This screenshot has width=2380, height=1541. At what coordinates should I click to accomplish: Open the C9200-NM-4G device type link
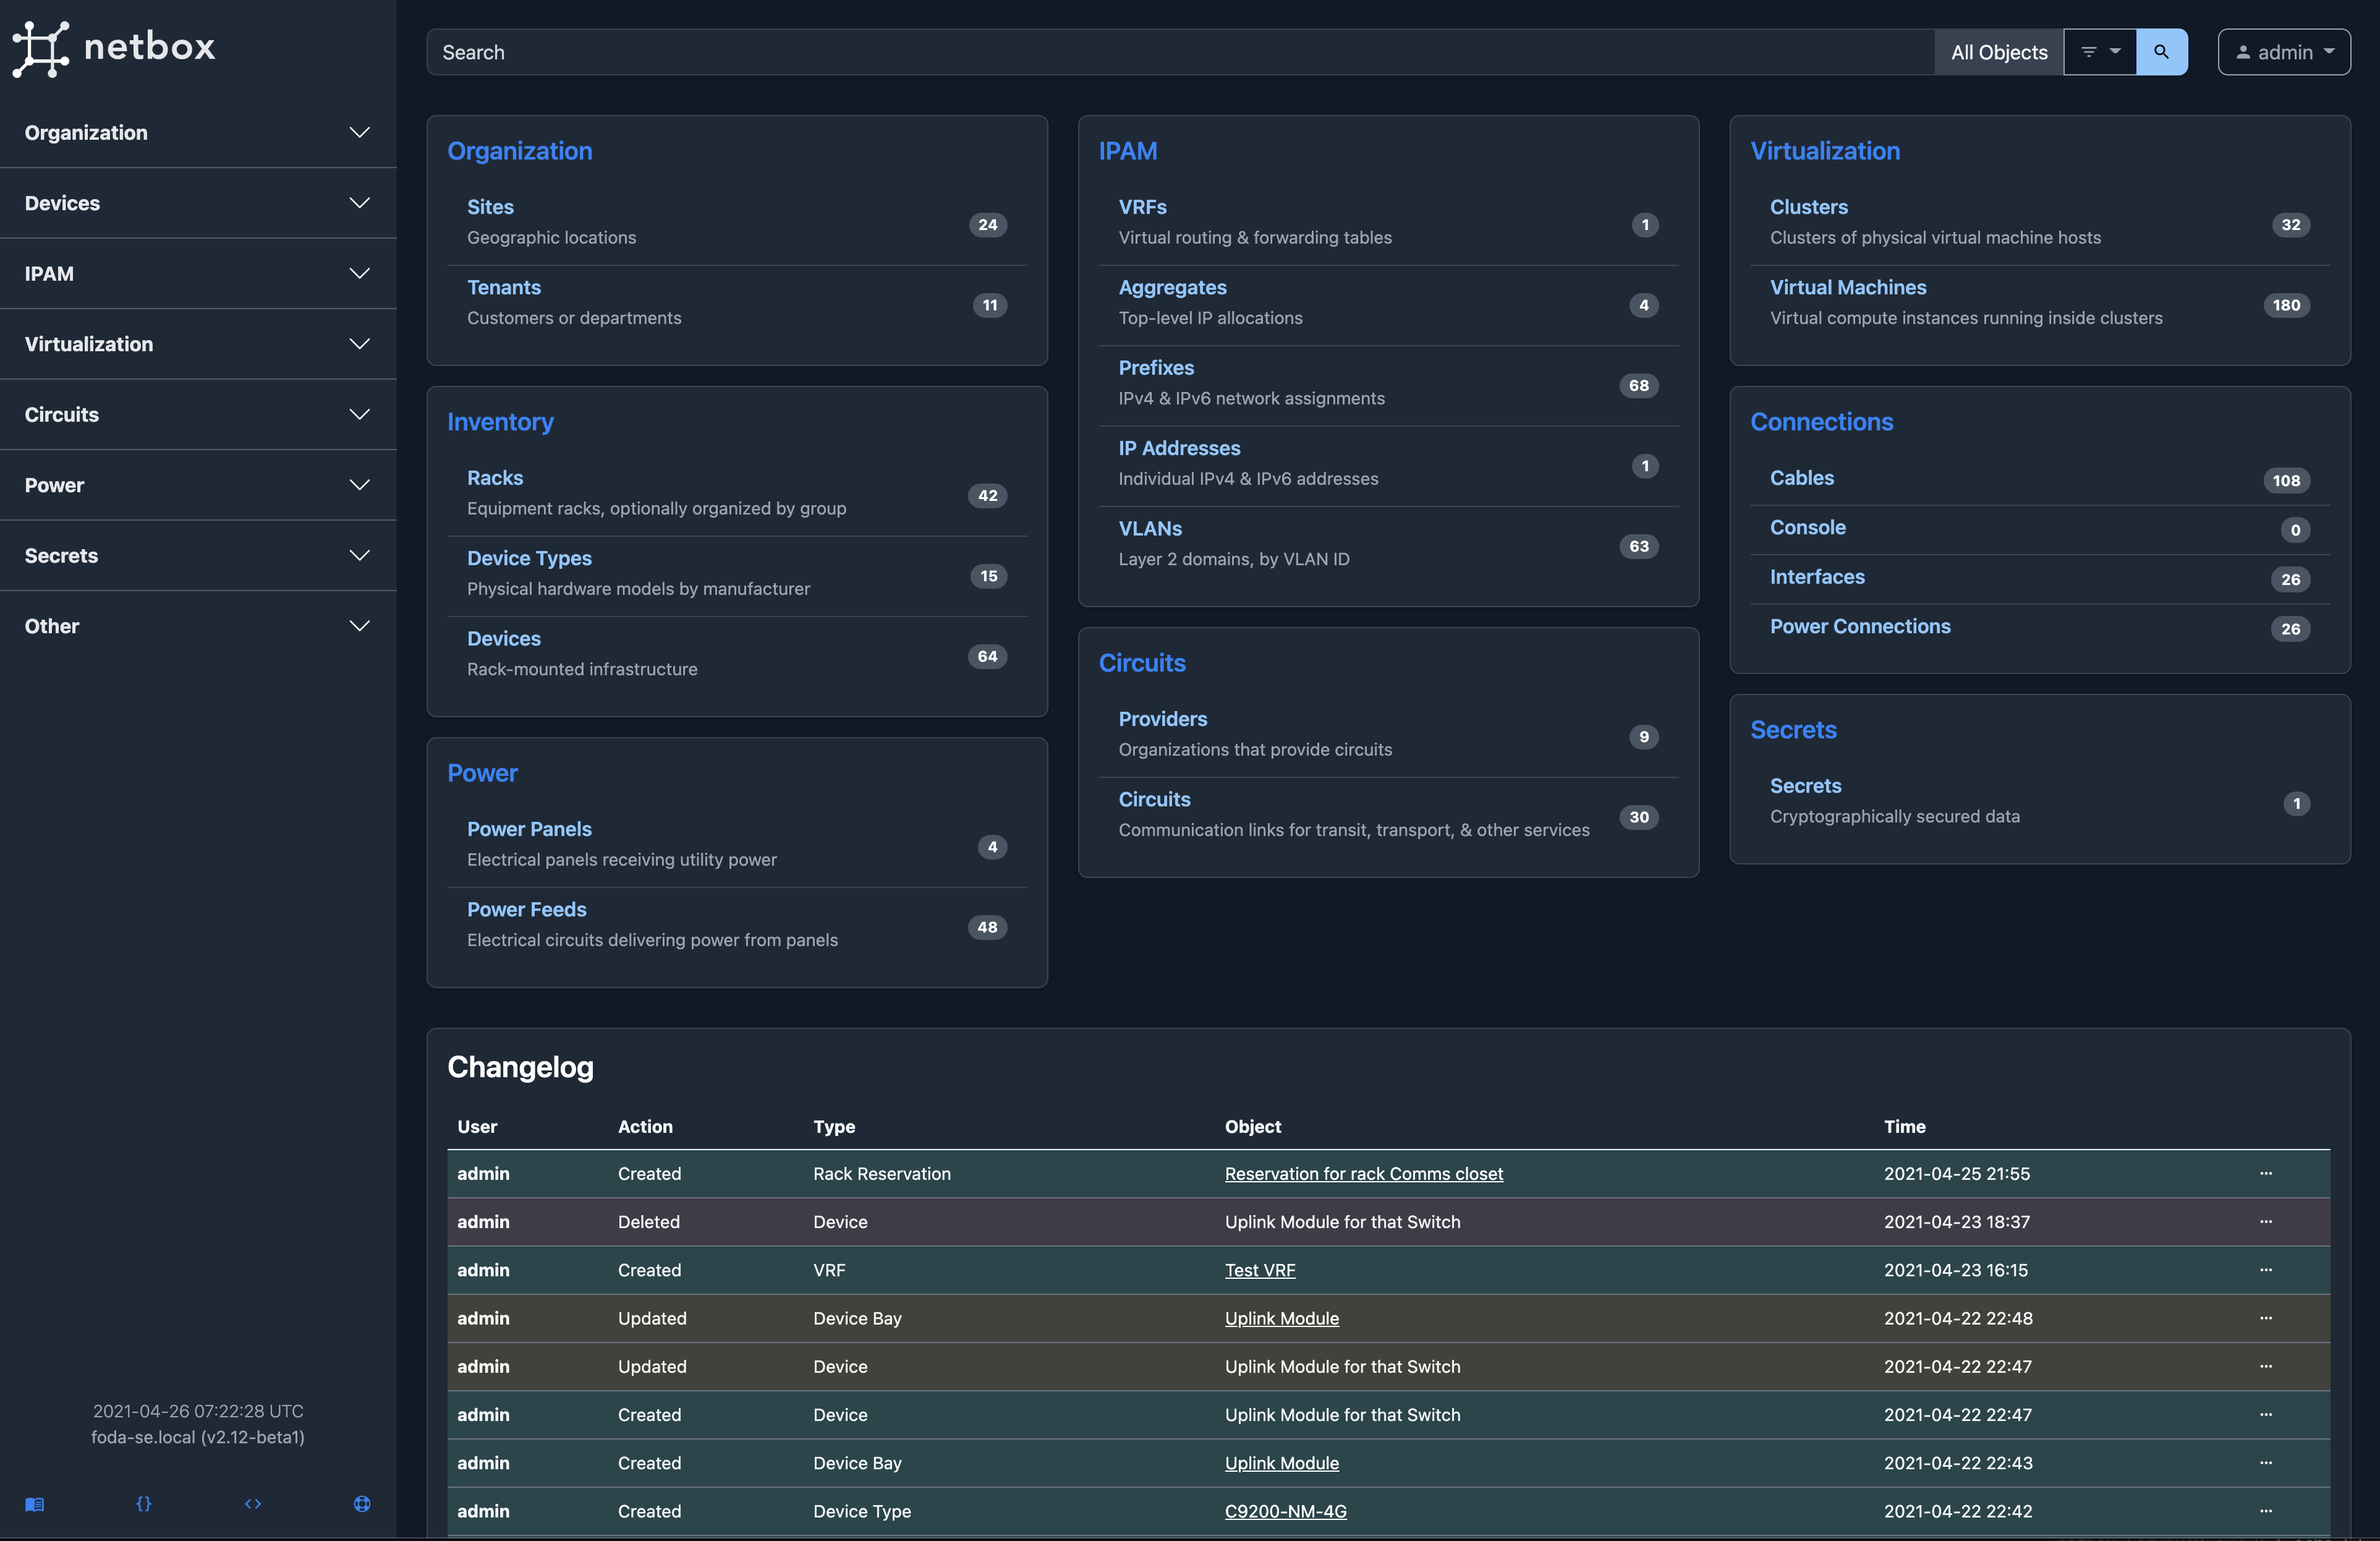pos(1285,1511)
